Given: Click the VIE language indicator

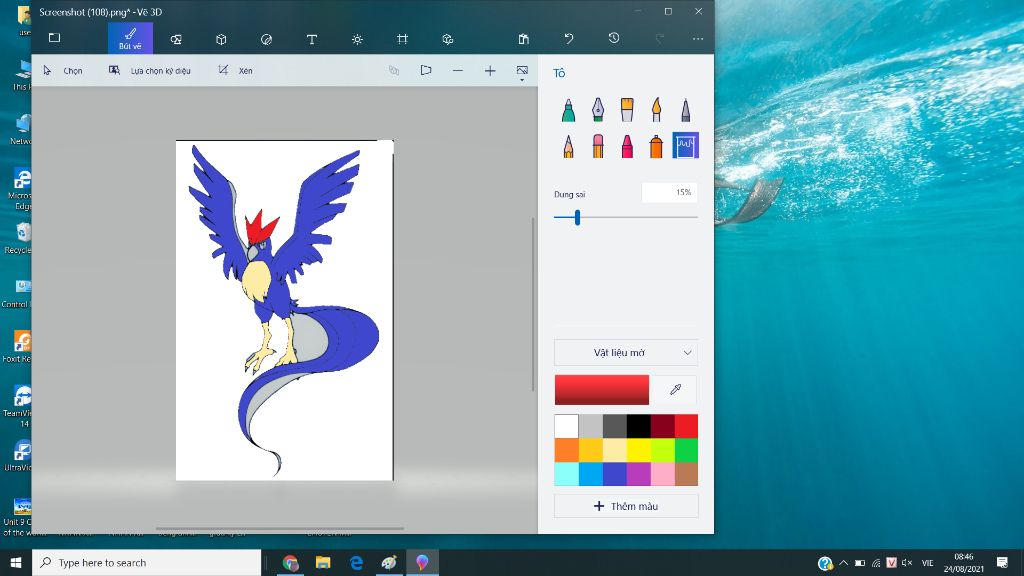Looking at the screenshot, I should [927, 562].
